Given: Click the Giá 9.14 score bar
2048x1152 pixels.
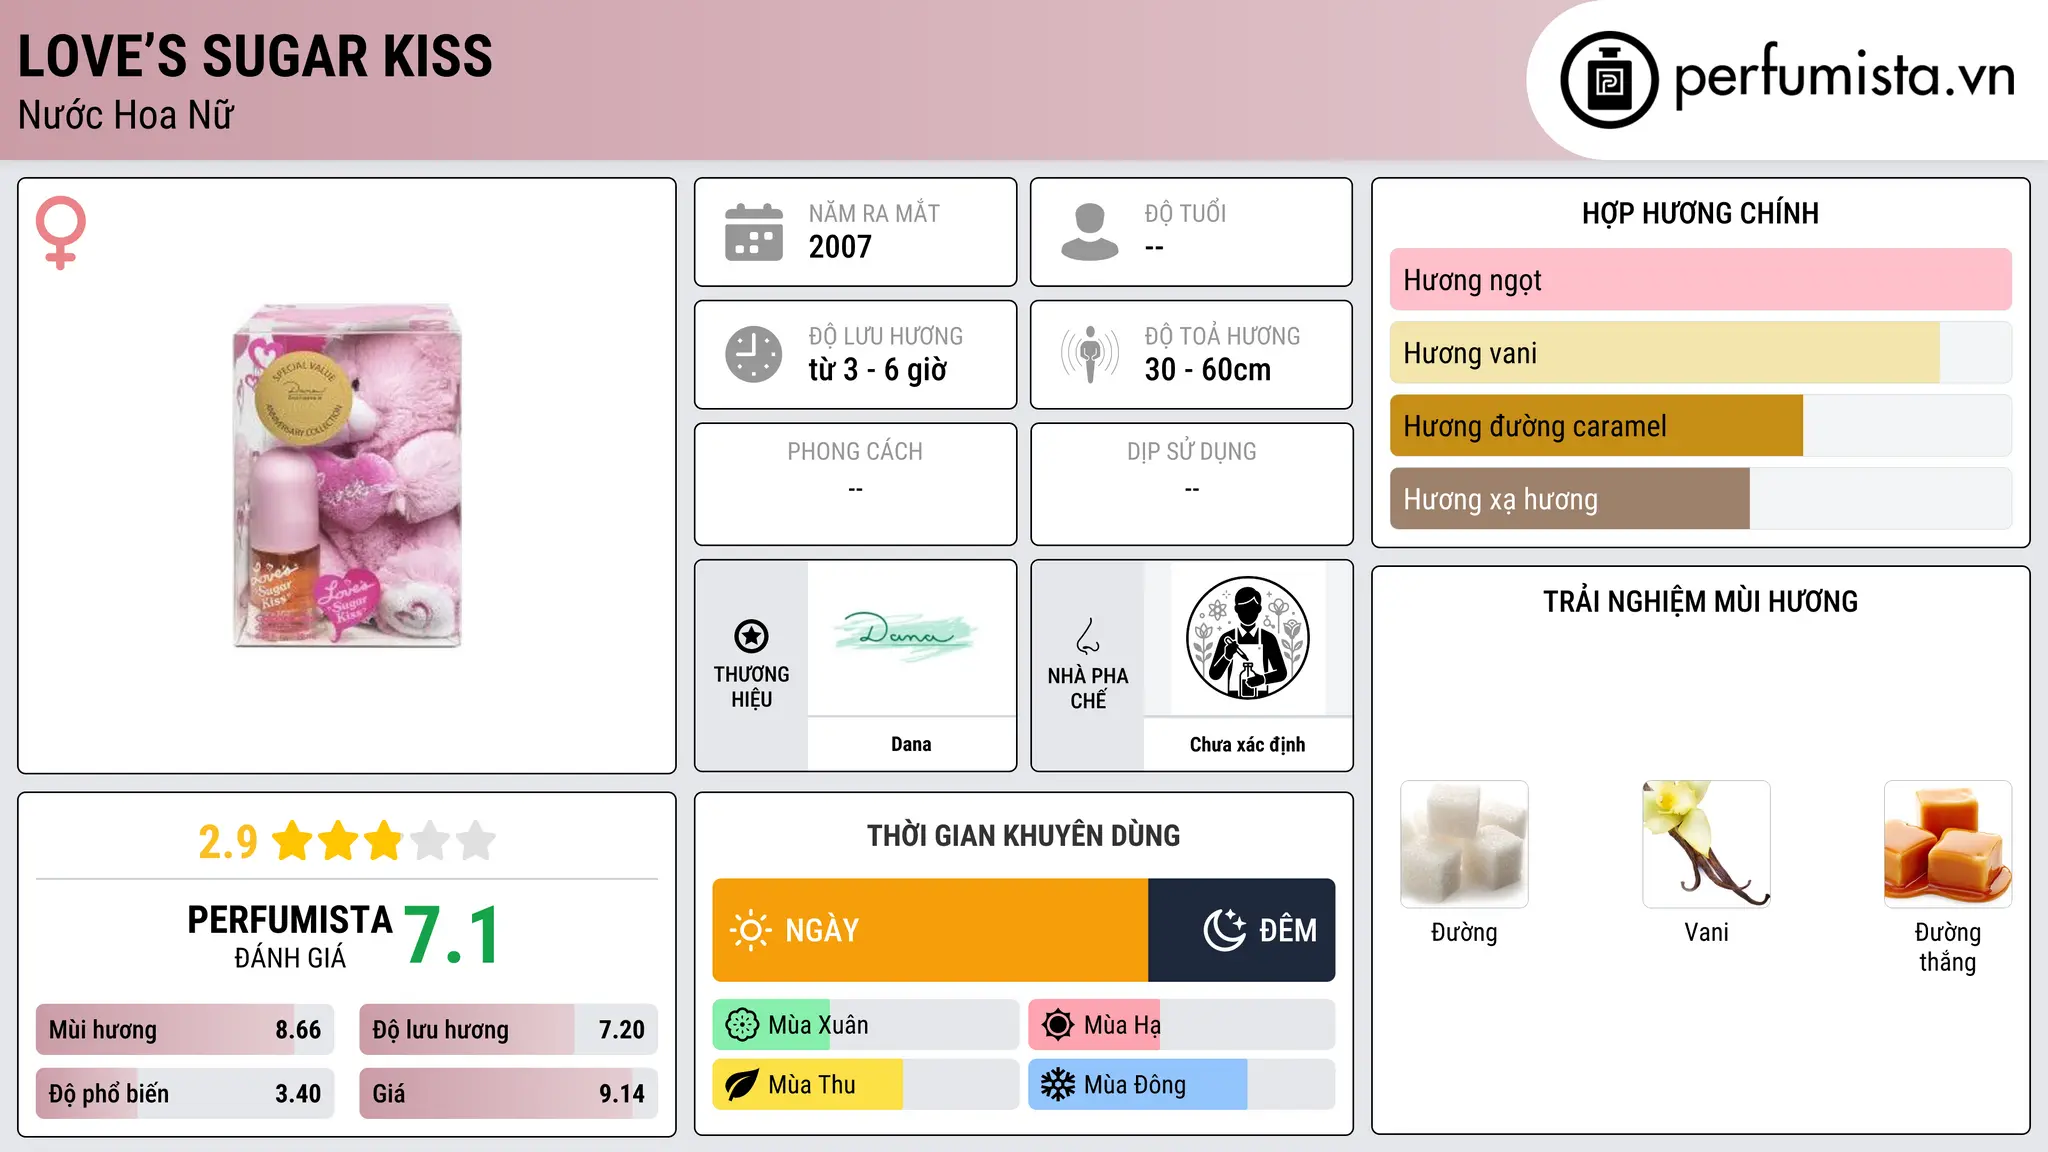Looking at the screenshot, I should (x=509, y=1094).
